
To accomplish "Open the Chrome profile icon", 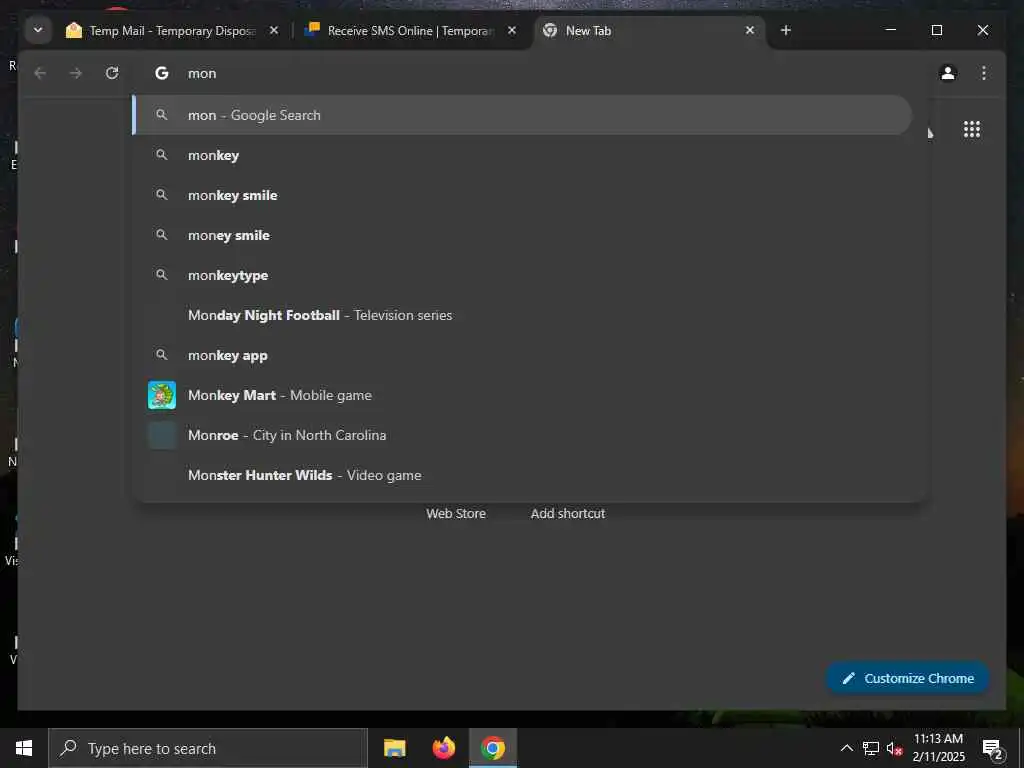I will pos(948,73).
